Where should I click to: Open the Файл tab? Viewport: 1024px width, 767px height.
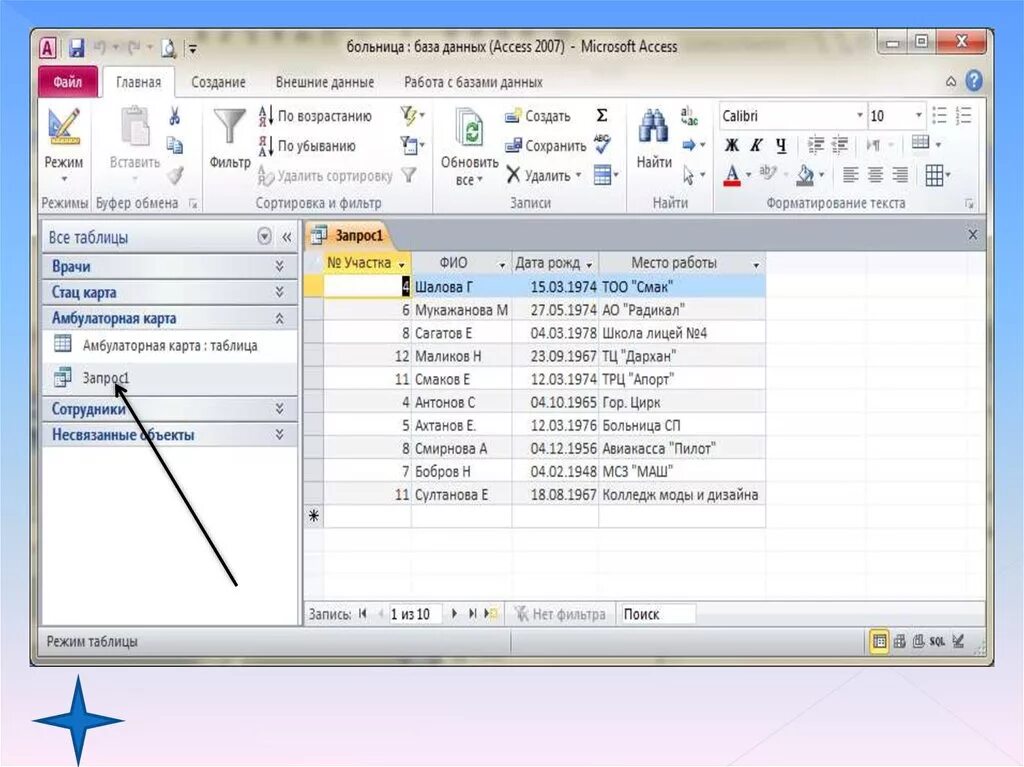(x=68, y=82)
